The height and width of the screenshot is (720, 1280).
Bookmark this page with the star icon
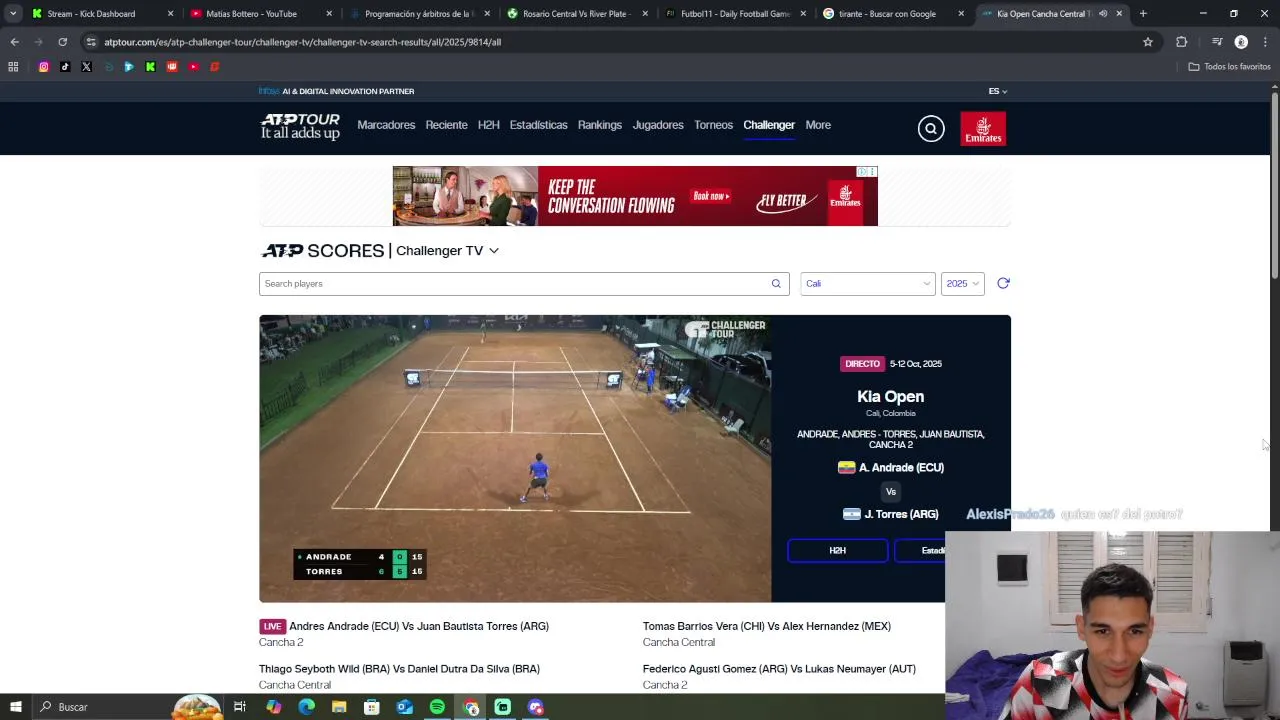[1148, 42]
